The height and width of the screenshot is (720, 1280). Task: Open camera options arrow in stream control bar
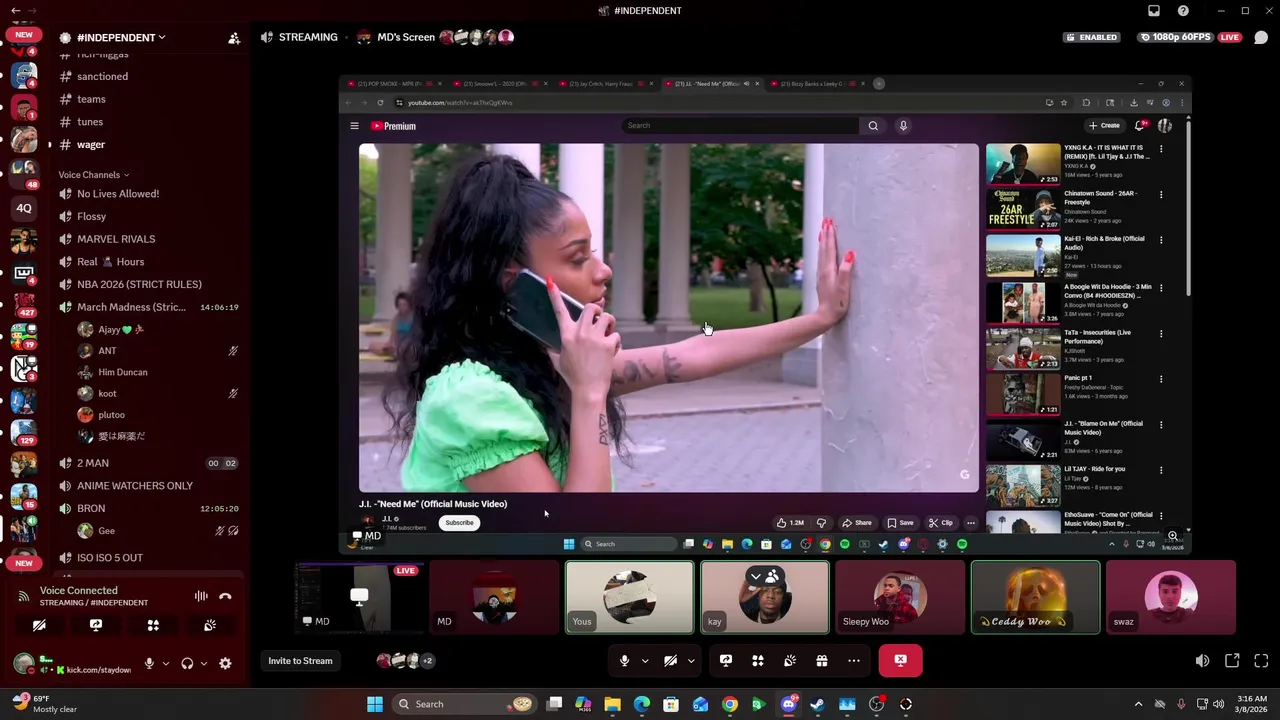click(691, 661)
